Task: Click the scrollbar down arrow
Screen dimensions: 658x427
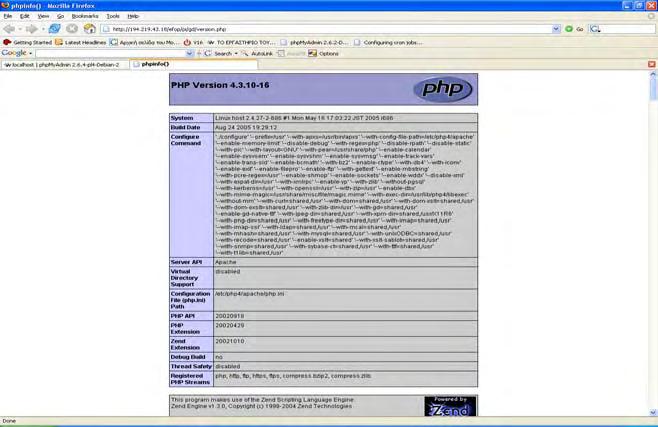Action: point(653,412)
